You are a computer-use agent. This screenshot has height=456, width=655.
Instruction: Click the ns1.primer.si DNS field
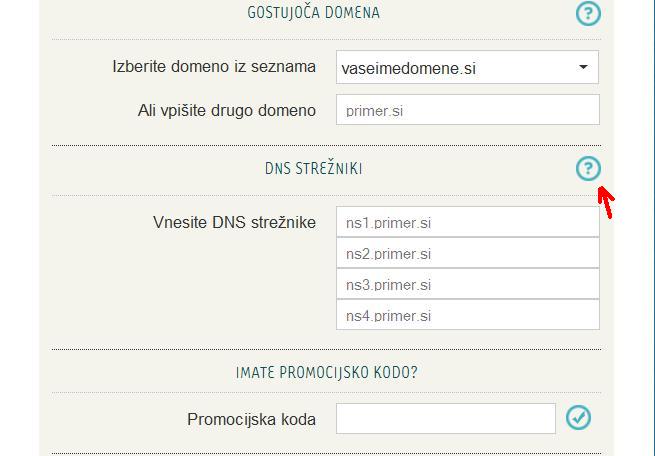tap(467, 222)
